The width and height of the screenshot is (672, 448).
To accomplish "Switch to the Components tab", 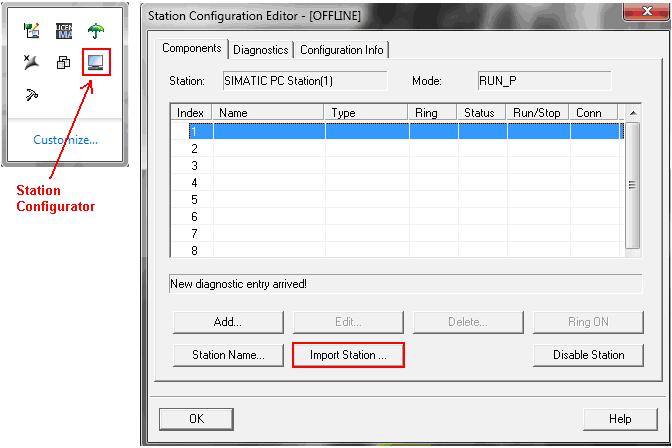I will coord(192,48).
